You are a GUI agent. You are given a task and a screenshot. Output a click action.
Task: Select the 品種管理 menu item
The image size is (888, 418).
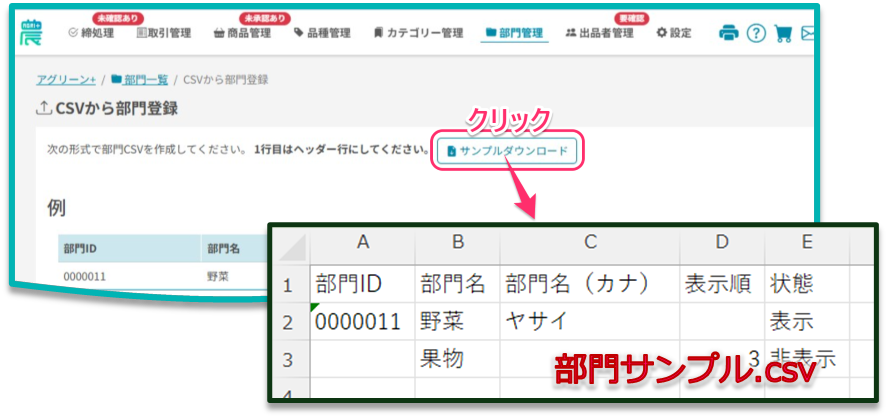pyautogui.click(x=322, y=33)
